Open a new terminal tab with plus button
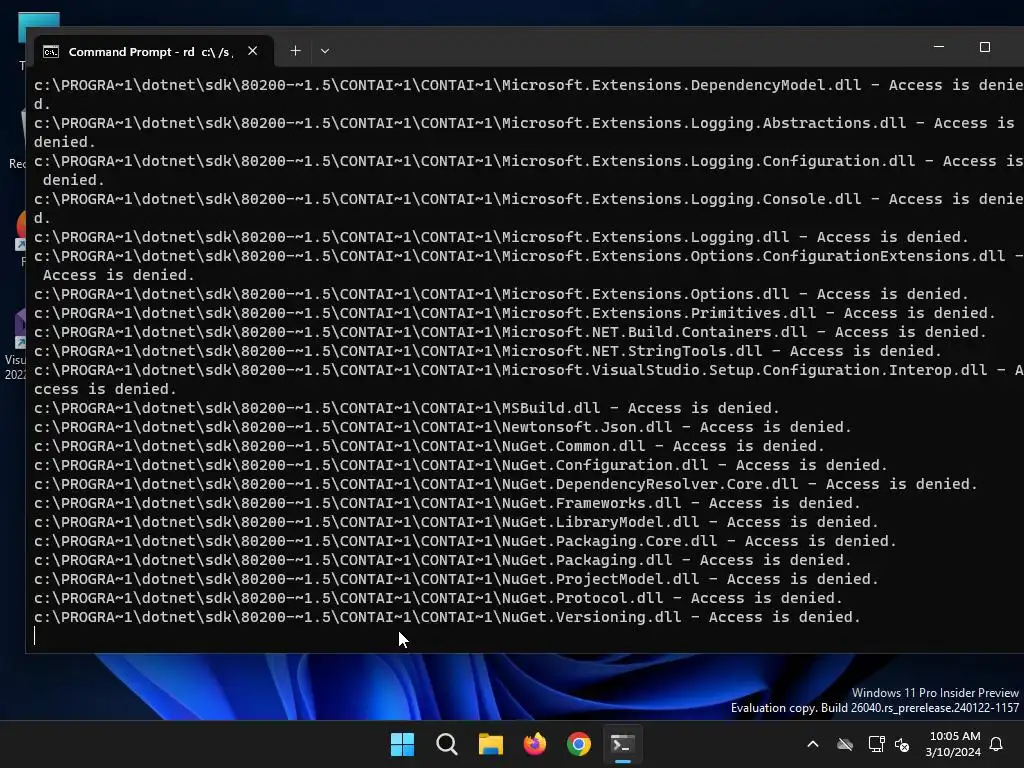The width and height of the screenshot is (1024, 768). [x=295, y=51]
